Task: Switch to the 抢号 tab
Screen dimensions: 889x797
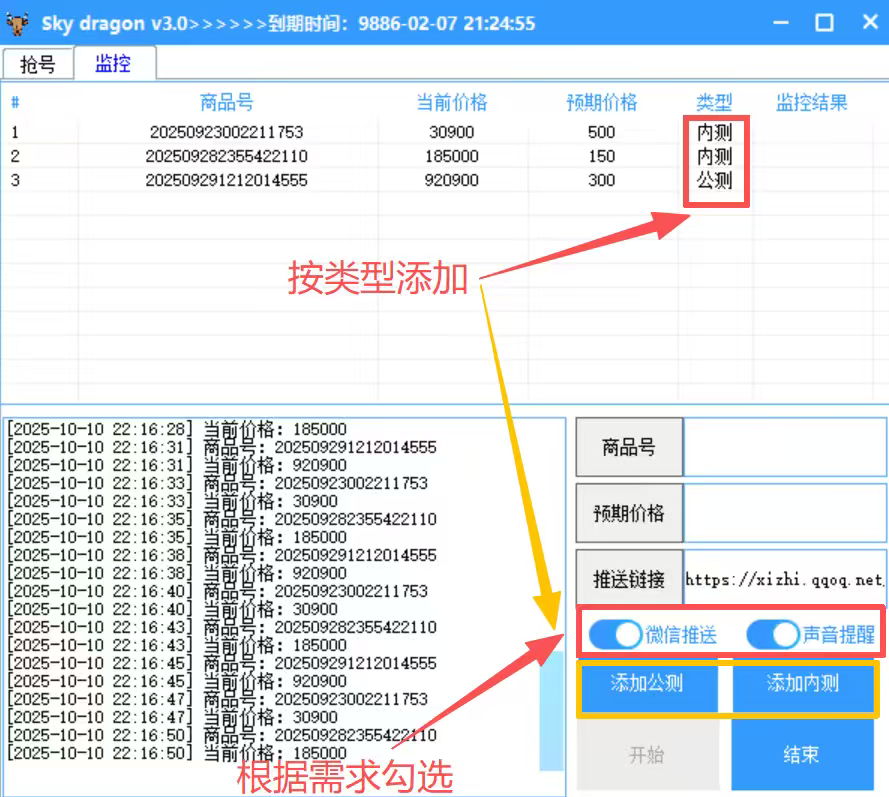Action: [38, 65]
